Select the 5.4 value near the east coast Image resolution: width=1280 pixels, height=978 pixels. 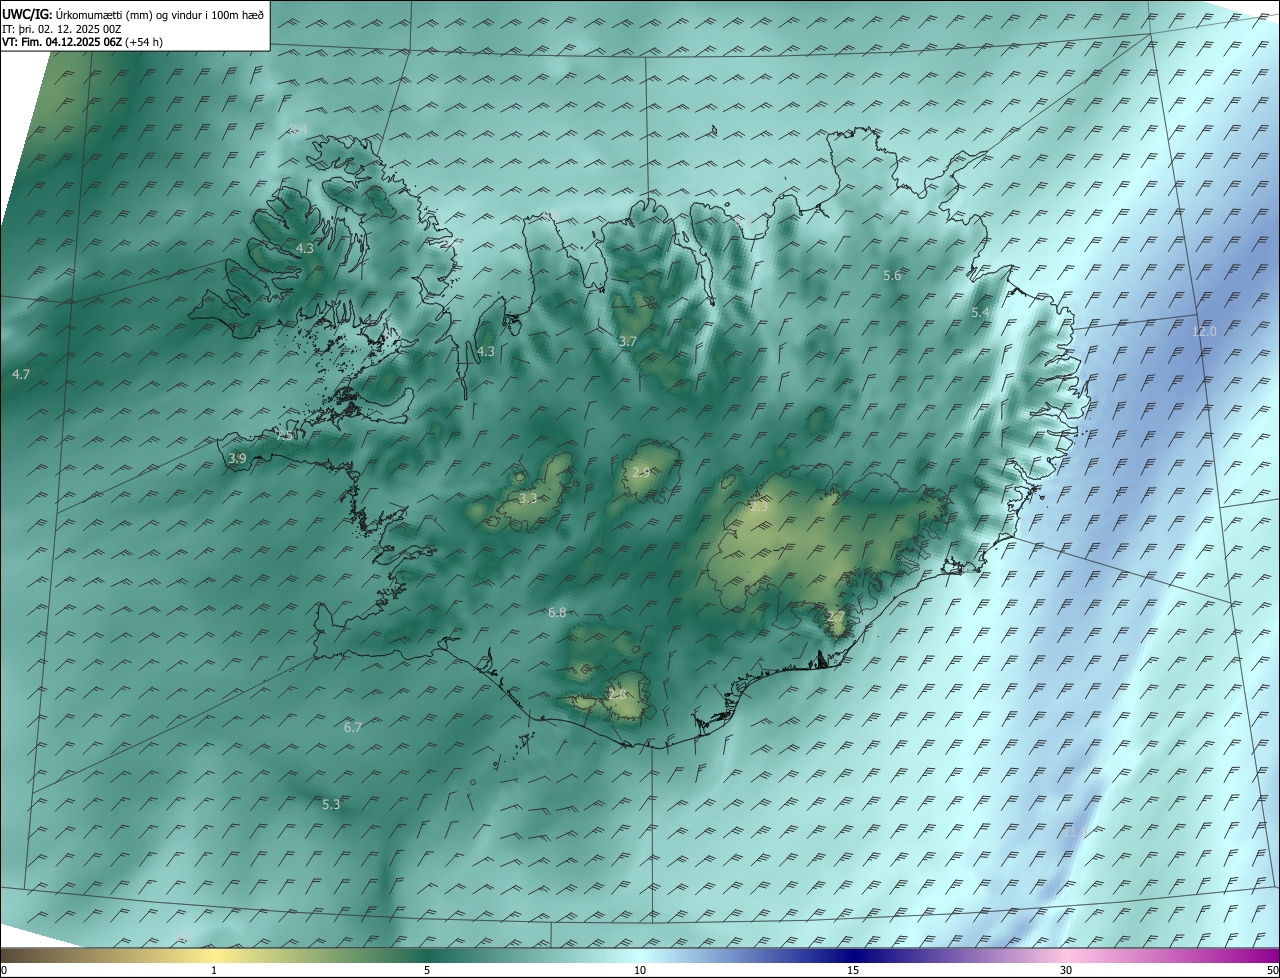(x=981, y=313)
